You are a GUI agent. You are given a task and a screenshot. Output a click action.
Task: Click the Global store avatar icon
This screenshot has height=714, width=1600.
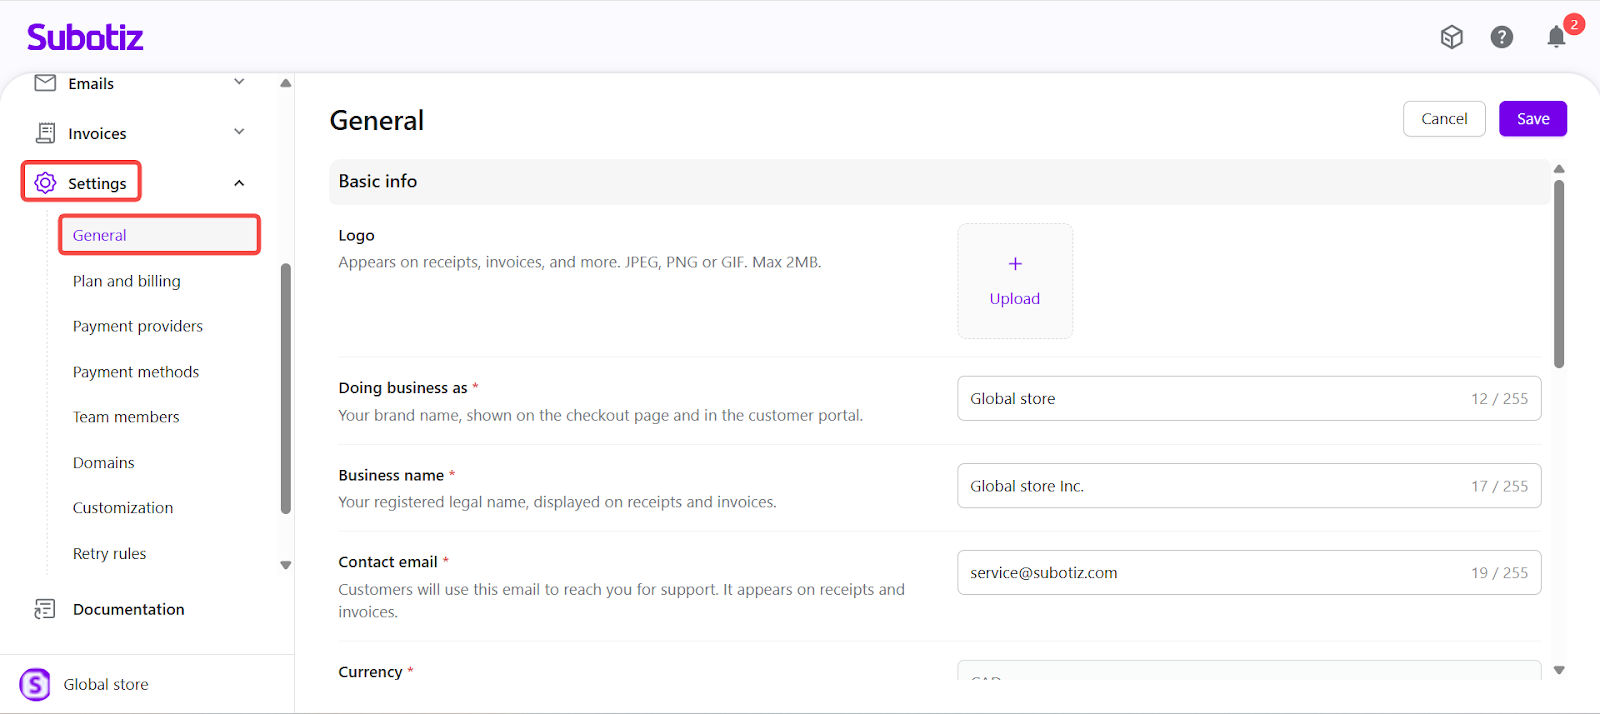pos(35,685)
